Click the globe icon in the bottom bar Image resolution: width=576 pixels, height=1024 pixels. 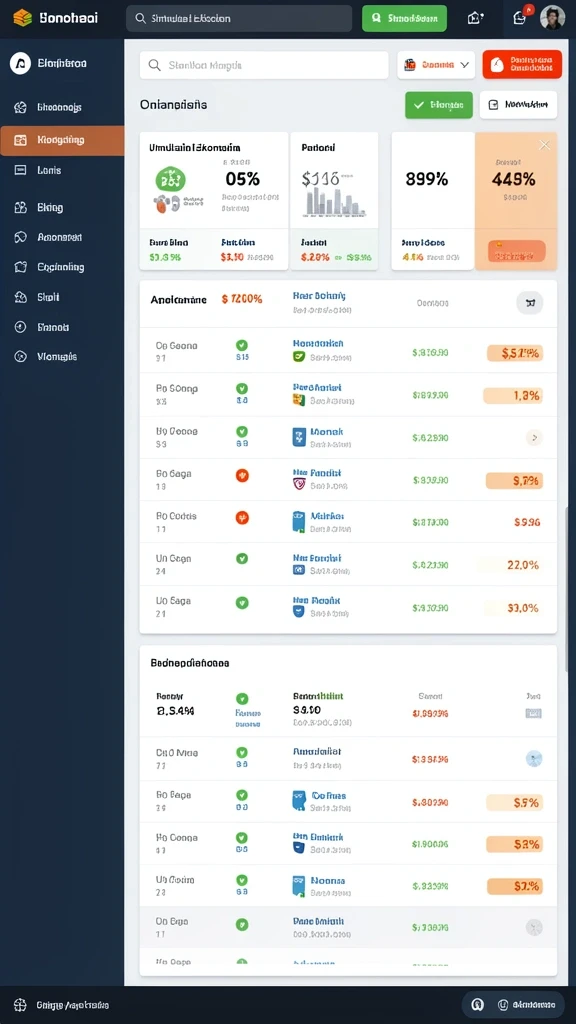click(x=20, y=1005)
